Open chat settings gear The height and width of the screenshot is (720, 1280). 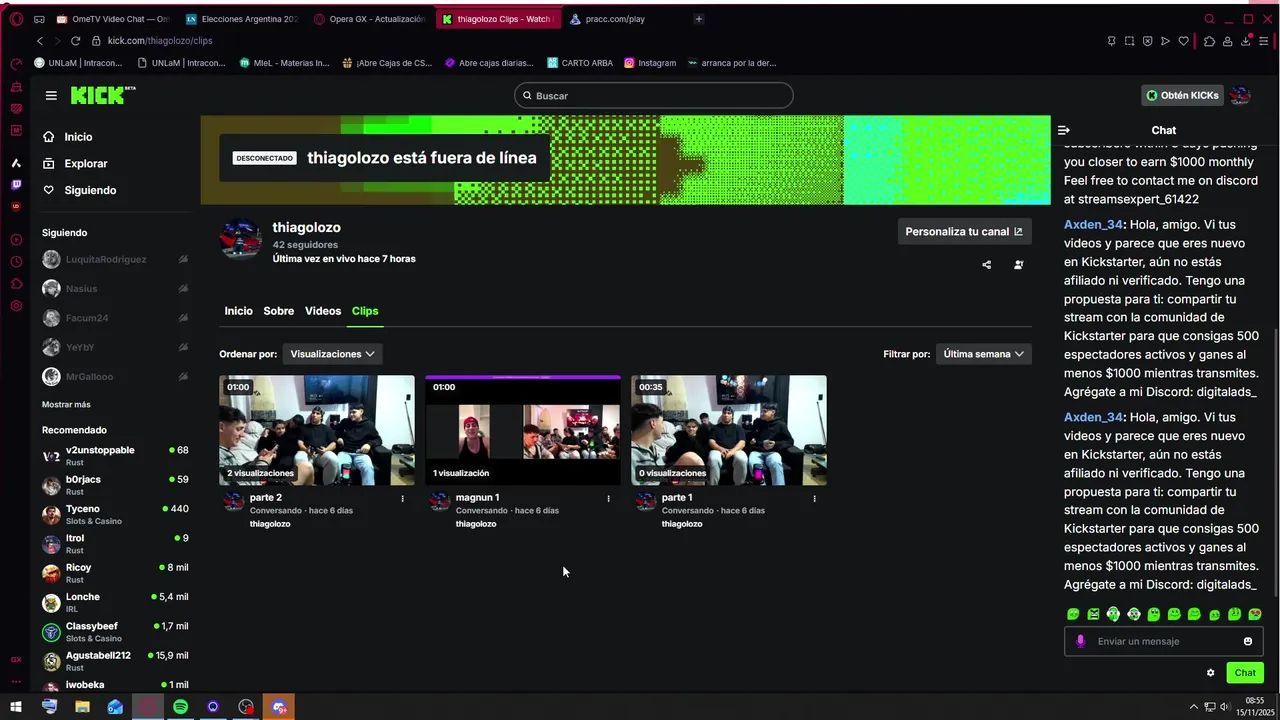coord(1210,673)
